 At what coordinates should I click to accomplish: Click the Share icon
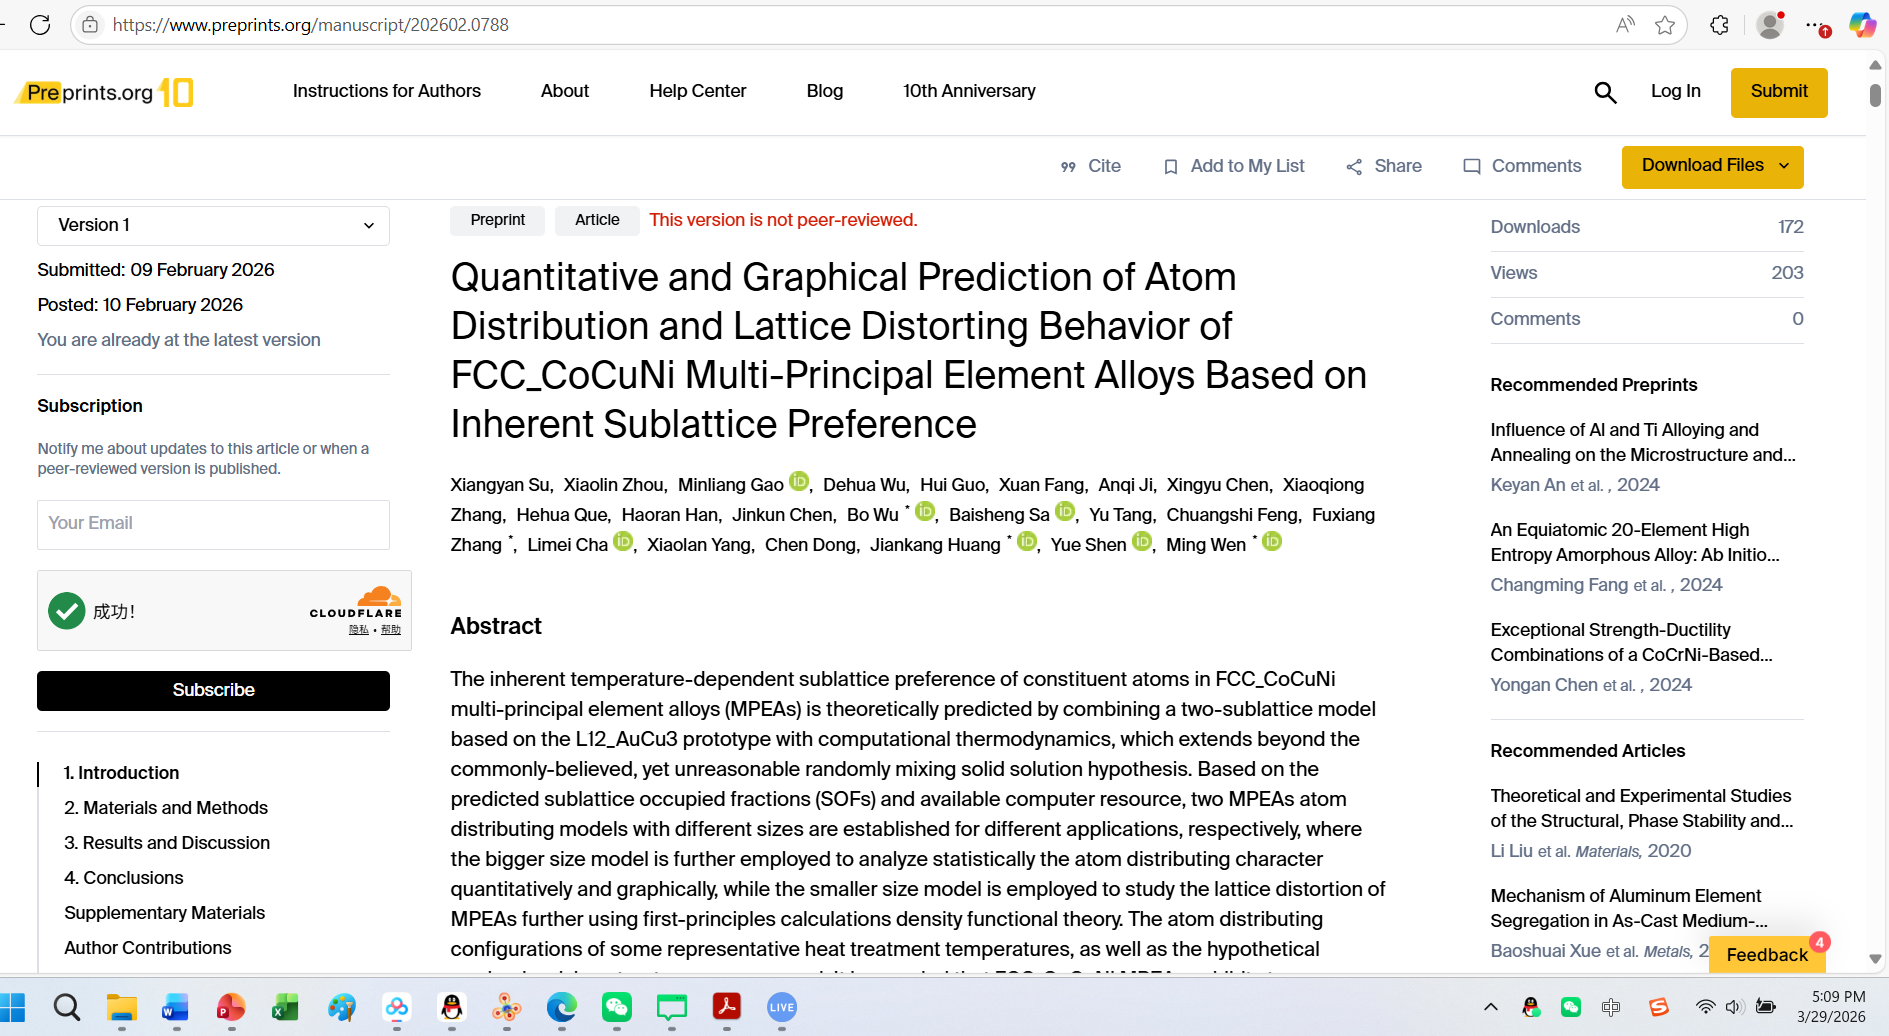pos(1354,167)
